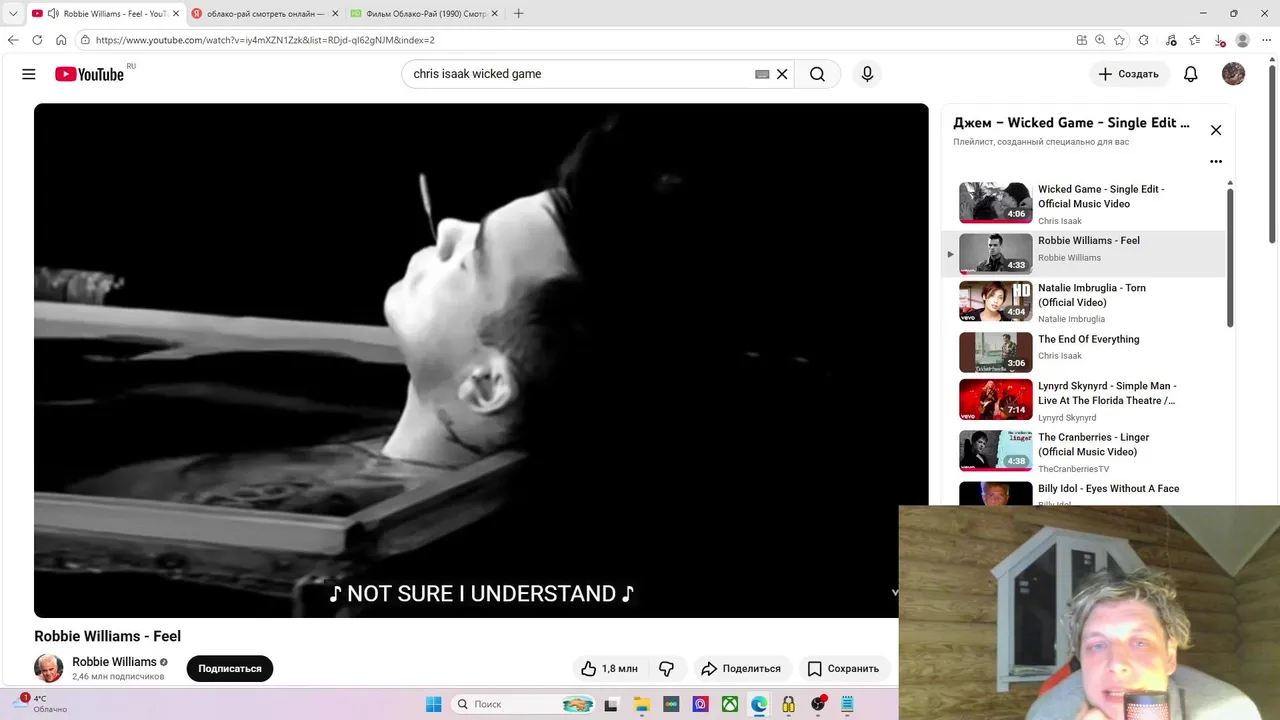1280x720 pixels.
Task: Expand video area chevron at player corner
Action: pos(895,592)
